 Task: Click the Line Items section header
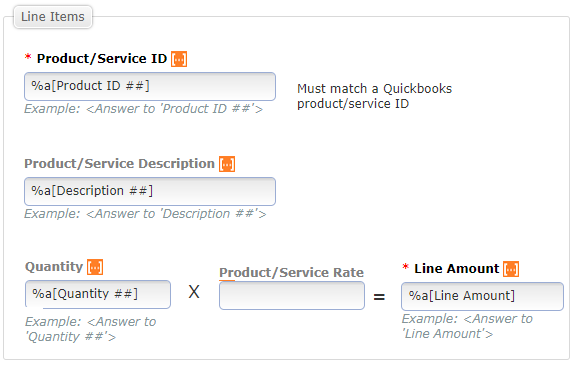pos(53,17)
